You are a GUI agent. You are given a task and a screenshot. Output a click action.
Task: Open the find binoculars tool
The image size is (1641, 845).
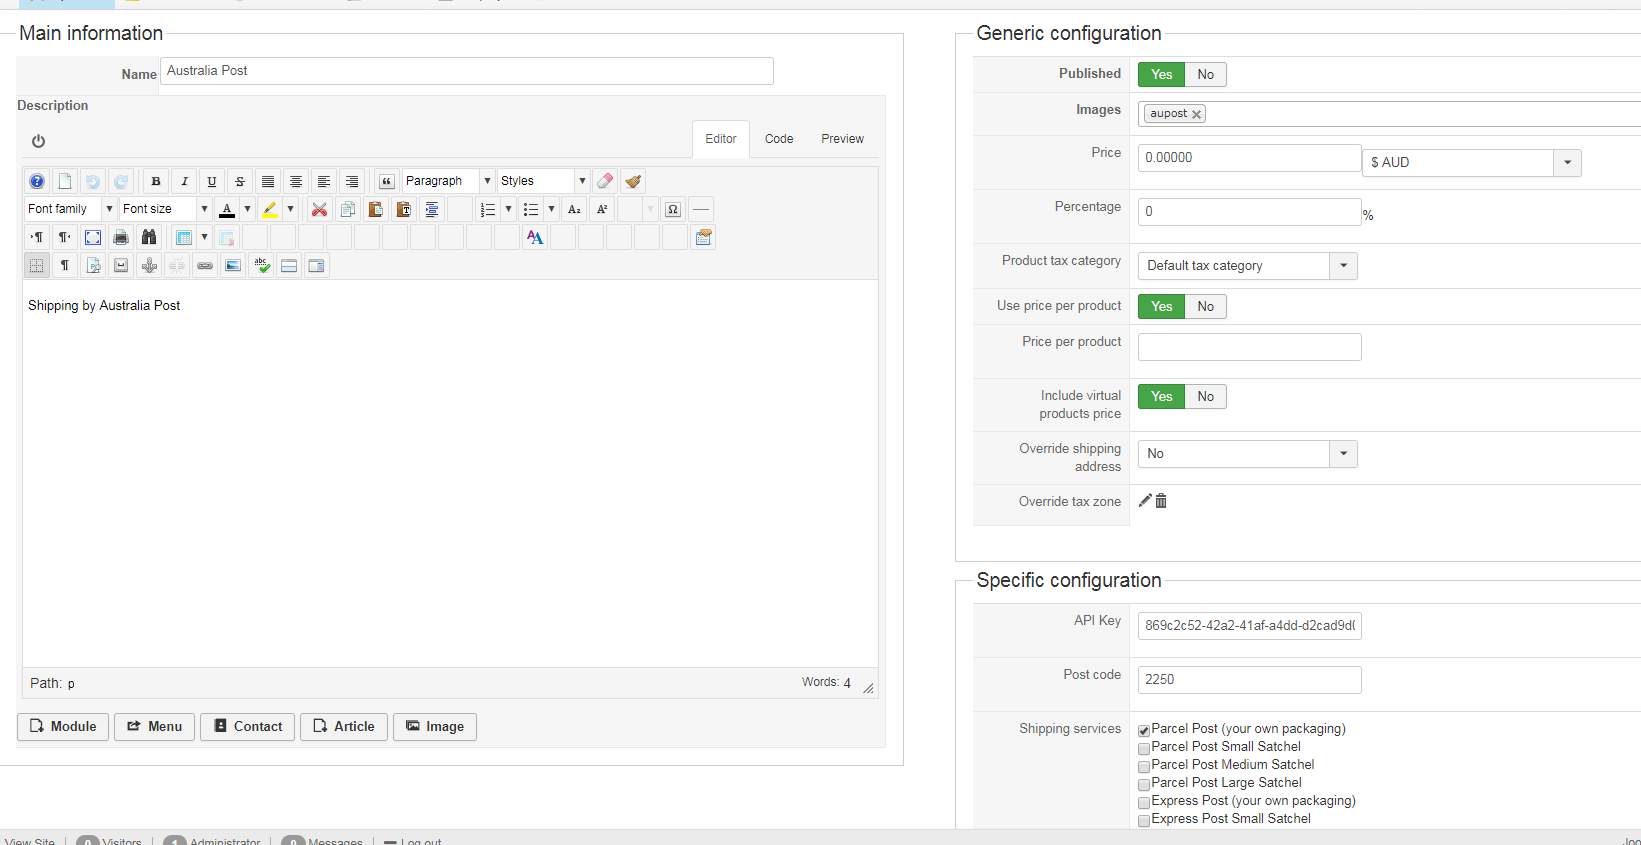click(x=149, y=237)
